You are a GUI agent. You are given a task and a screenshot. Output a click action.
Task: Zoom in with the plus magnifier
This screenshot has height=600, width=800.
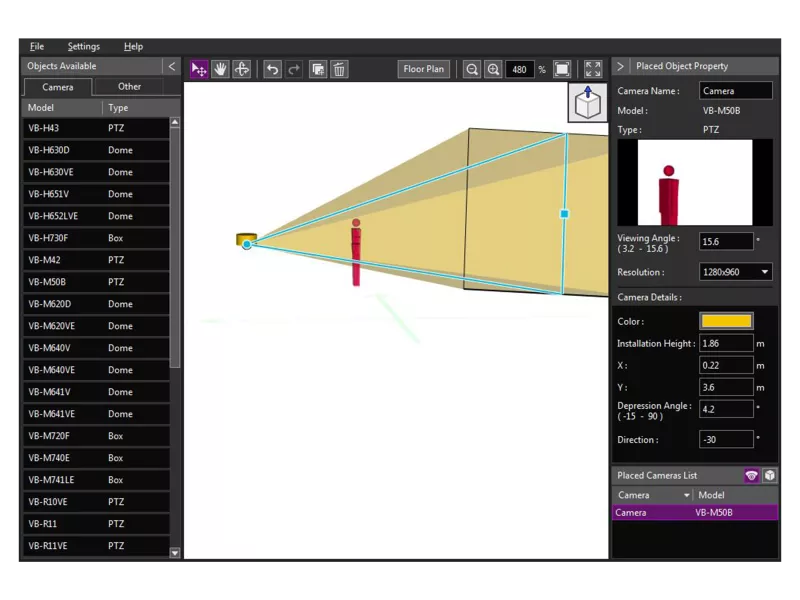[493, 69]
